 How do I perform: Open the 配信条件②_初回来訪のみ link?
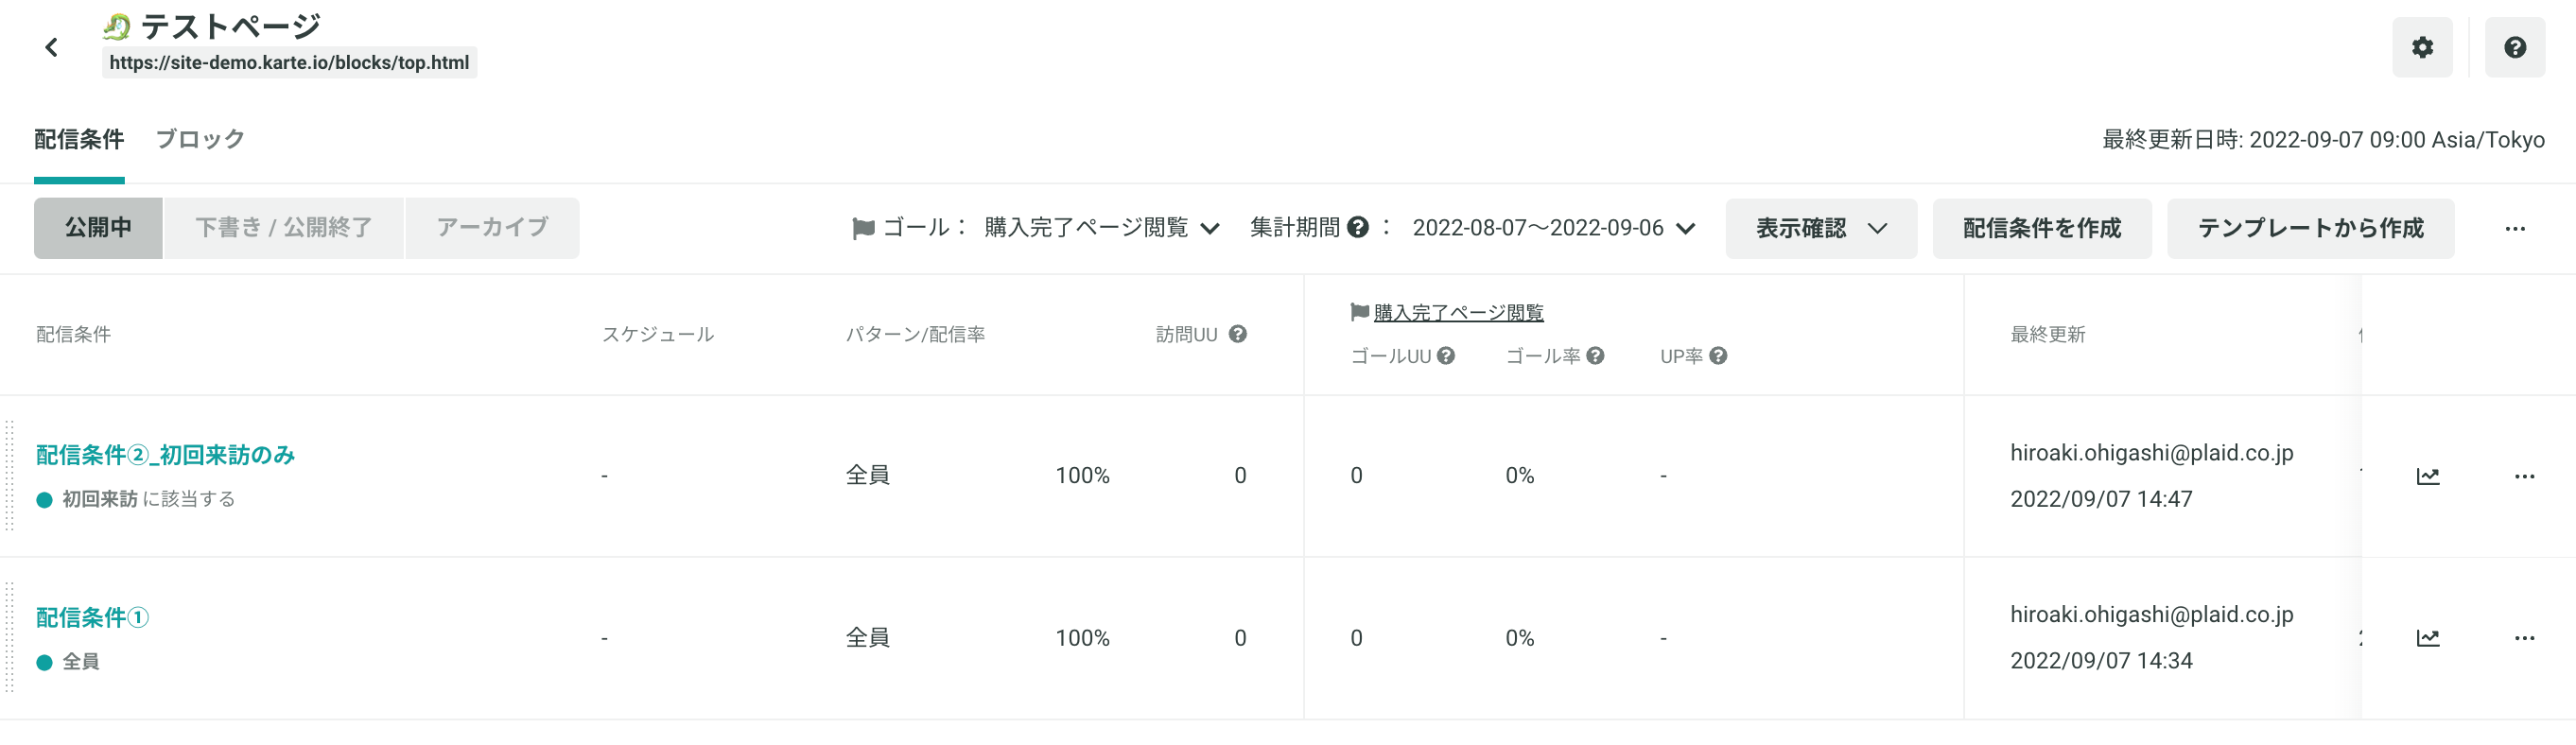165,455
